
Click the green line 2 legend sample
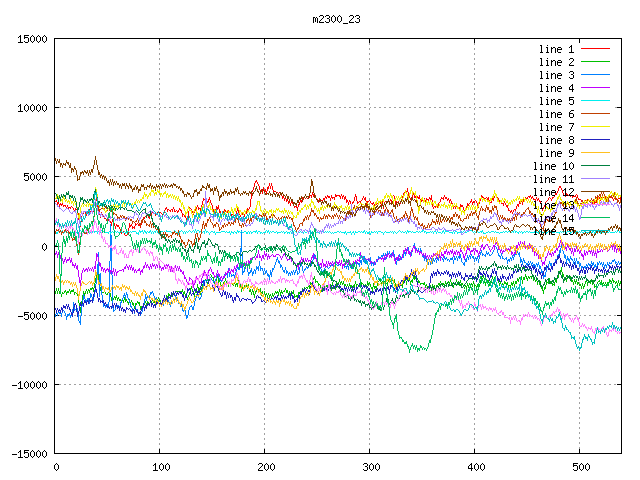tap(595, 62)
